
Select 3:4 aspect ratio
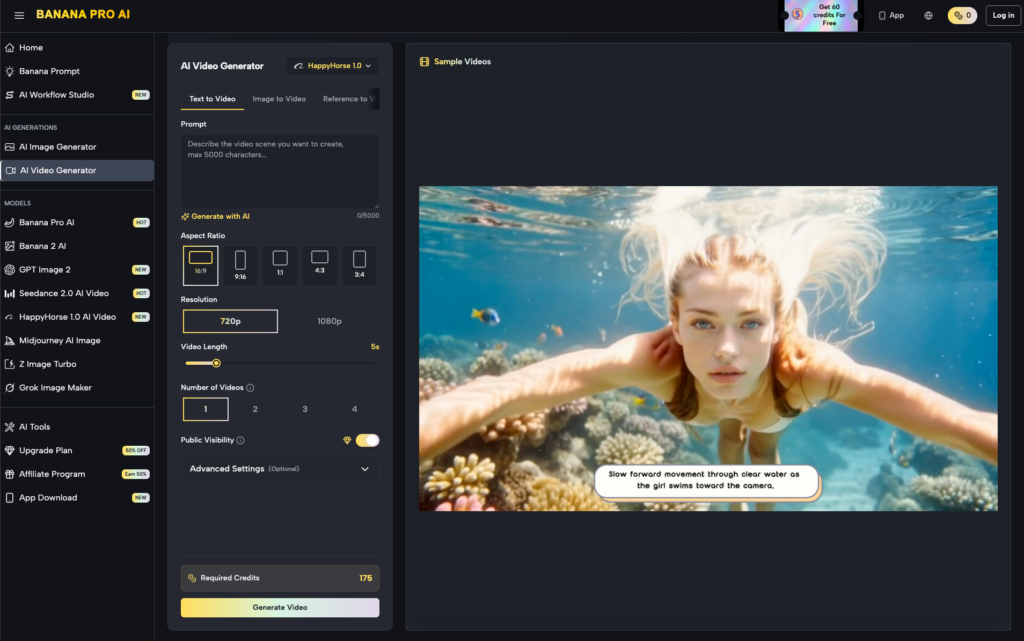coord(359,265)
